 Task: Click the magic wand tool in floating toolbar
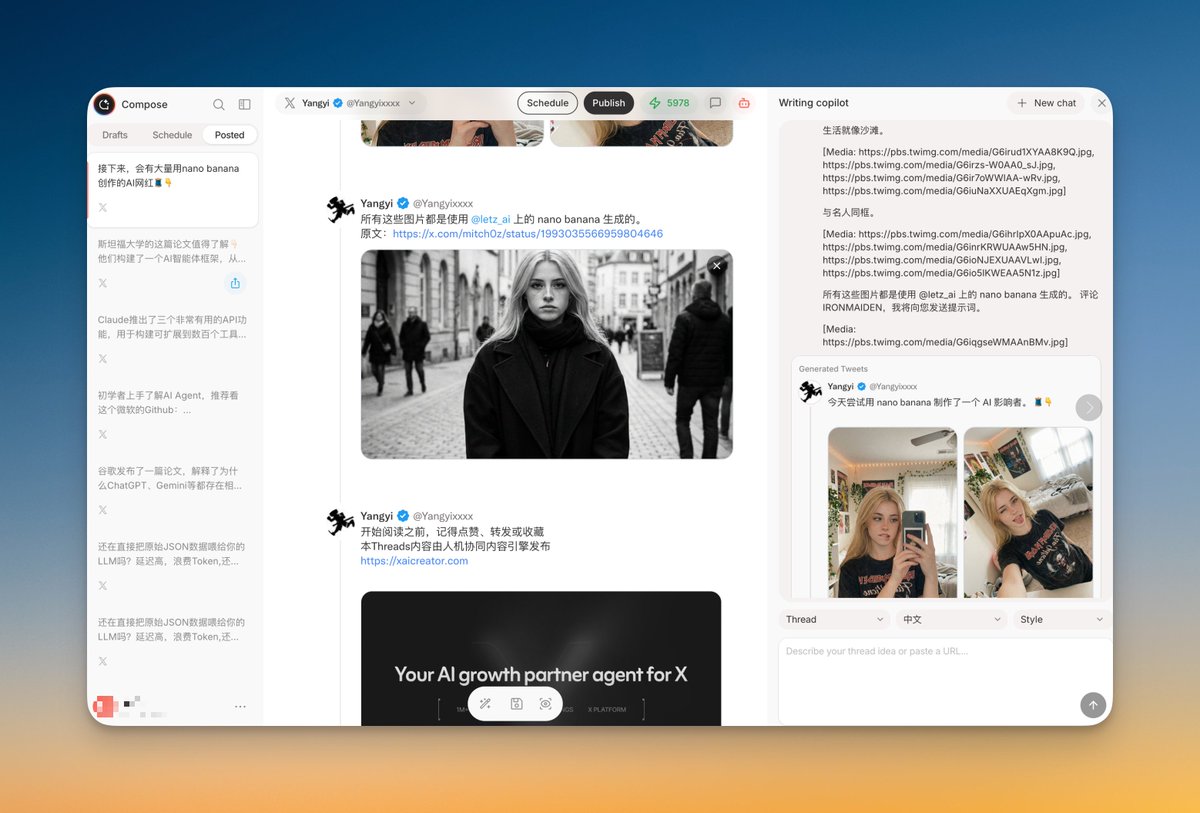485,704
